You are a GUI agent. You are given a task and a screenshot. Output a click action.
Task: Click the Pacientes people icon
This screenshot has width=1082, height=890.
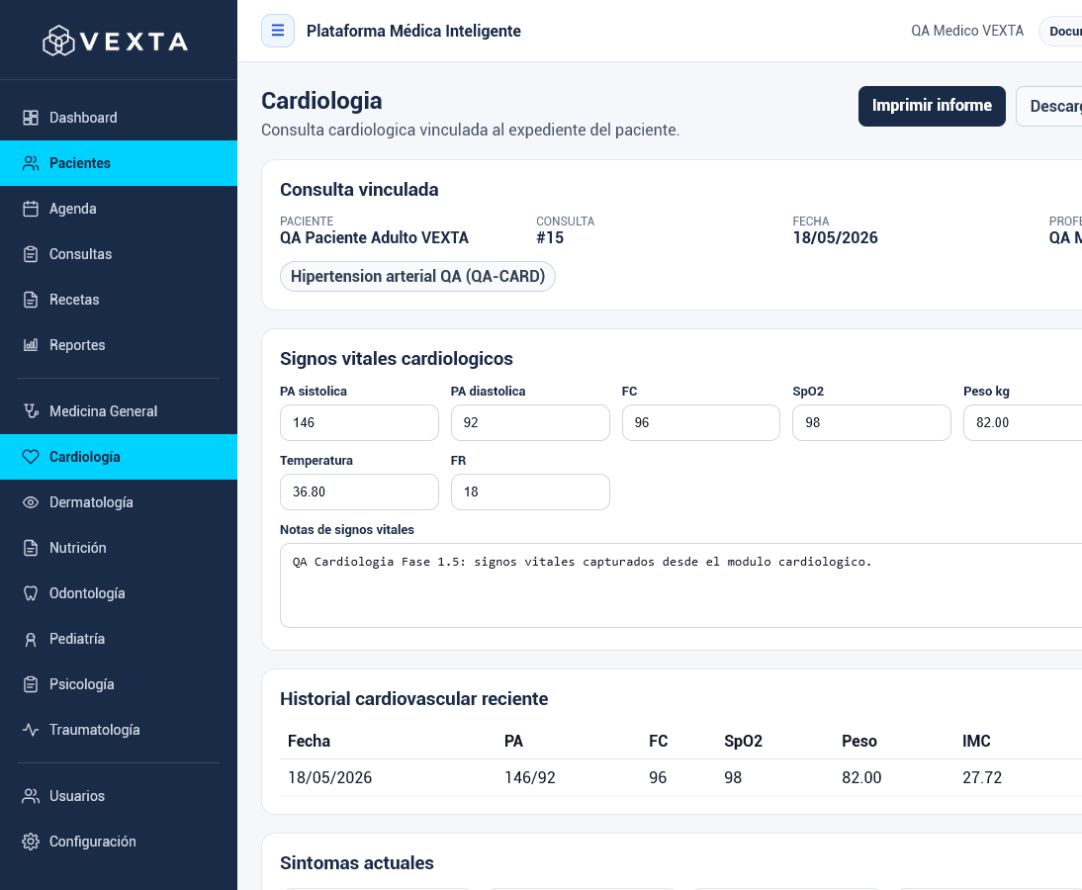(x=30, y=163)
